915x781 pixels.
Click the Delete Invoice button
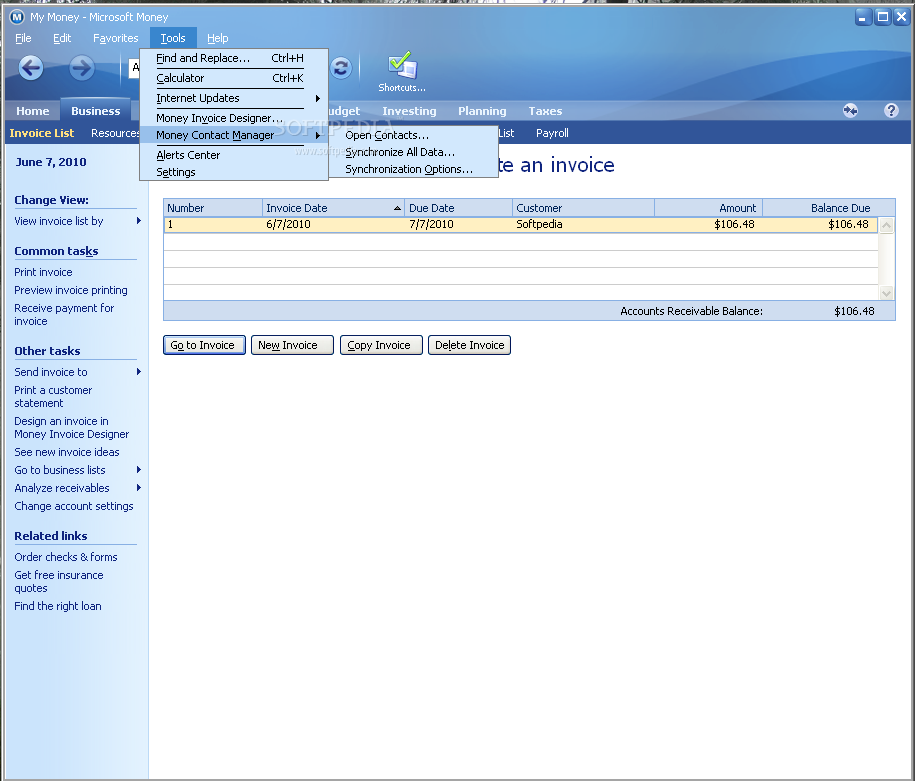469,345
